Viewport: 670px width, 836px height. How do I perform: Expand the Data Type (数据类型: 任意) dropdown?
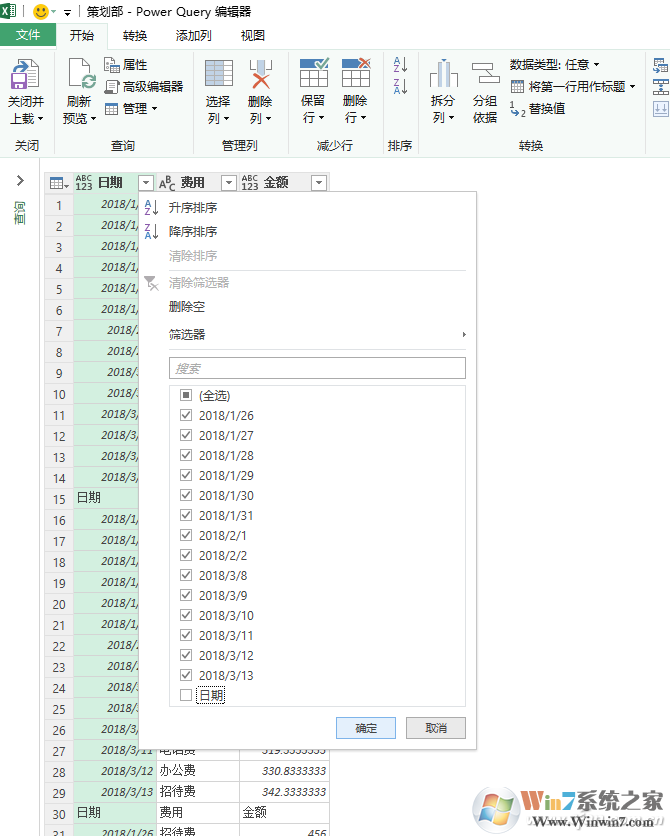pyautogui.click(x=596, y=65)
